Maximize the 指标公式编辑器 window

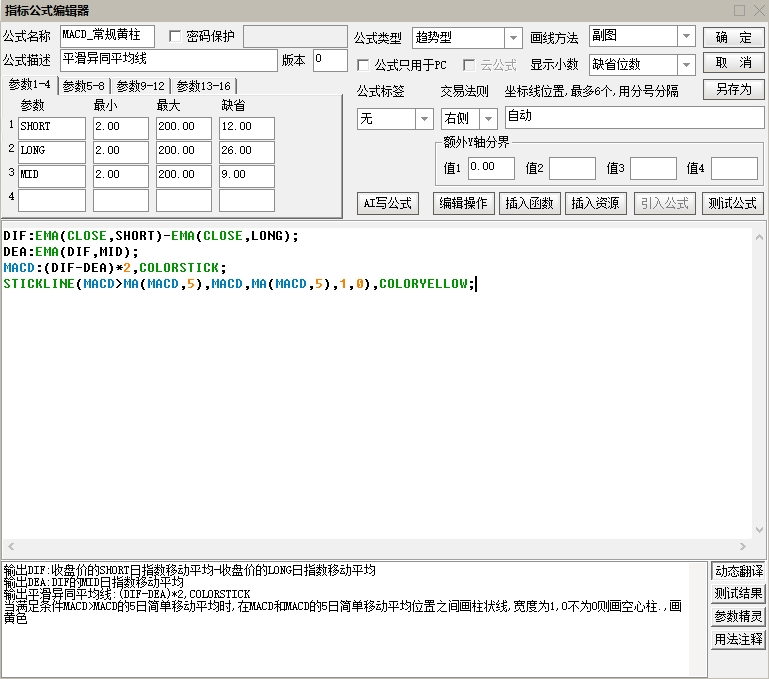point(739,10)
